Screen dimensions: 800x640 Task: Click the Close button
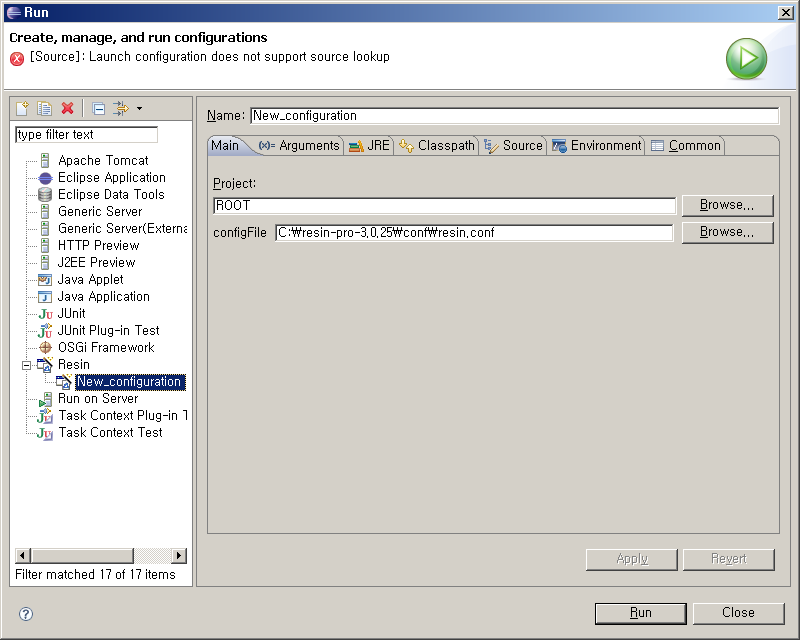tap(738, 613)
